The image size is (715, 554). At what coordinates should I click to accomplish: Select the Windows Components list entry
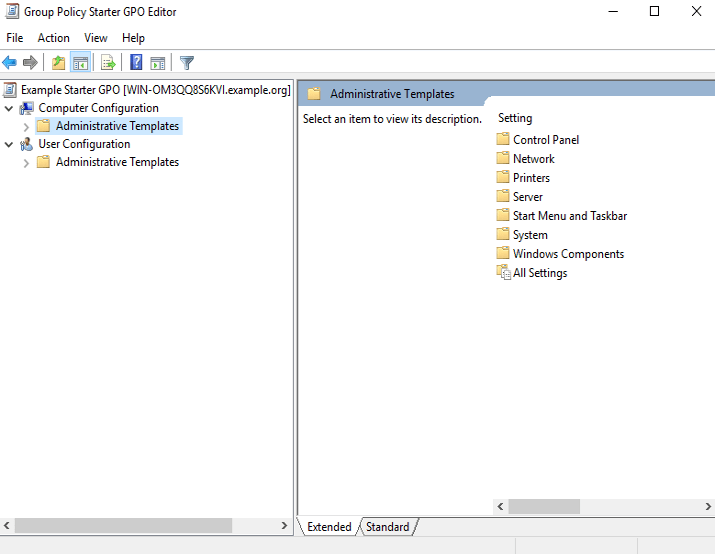click(x=568, y=254)
